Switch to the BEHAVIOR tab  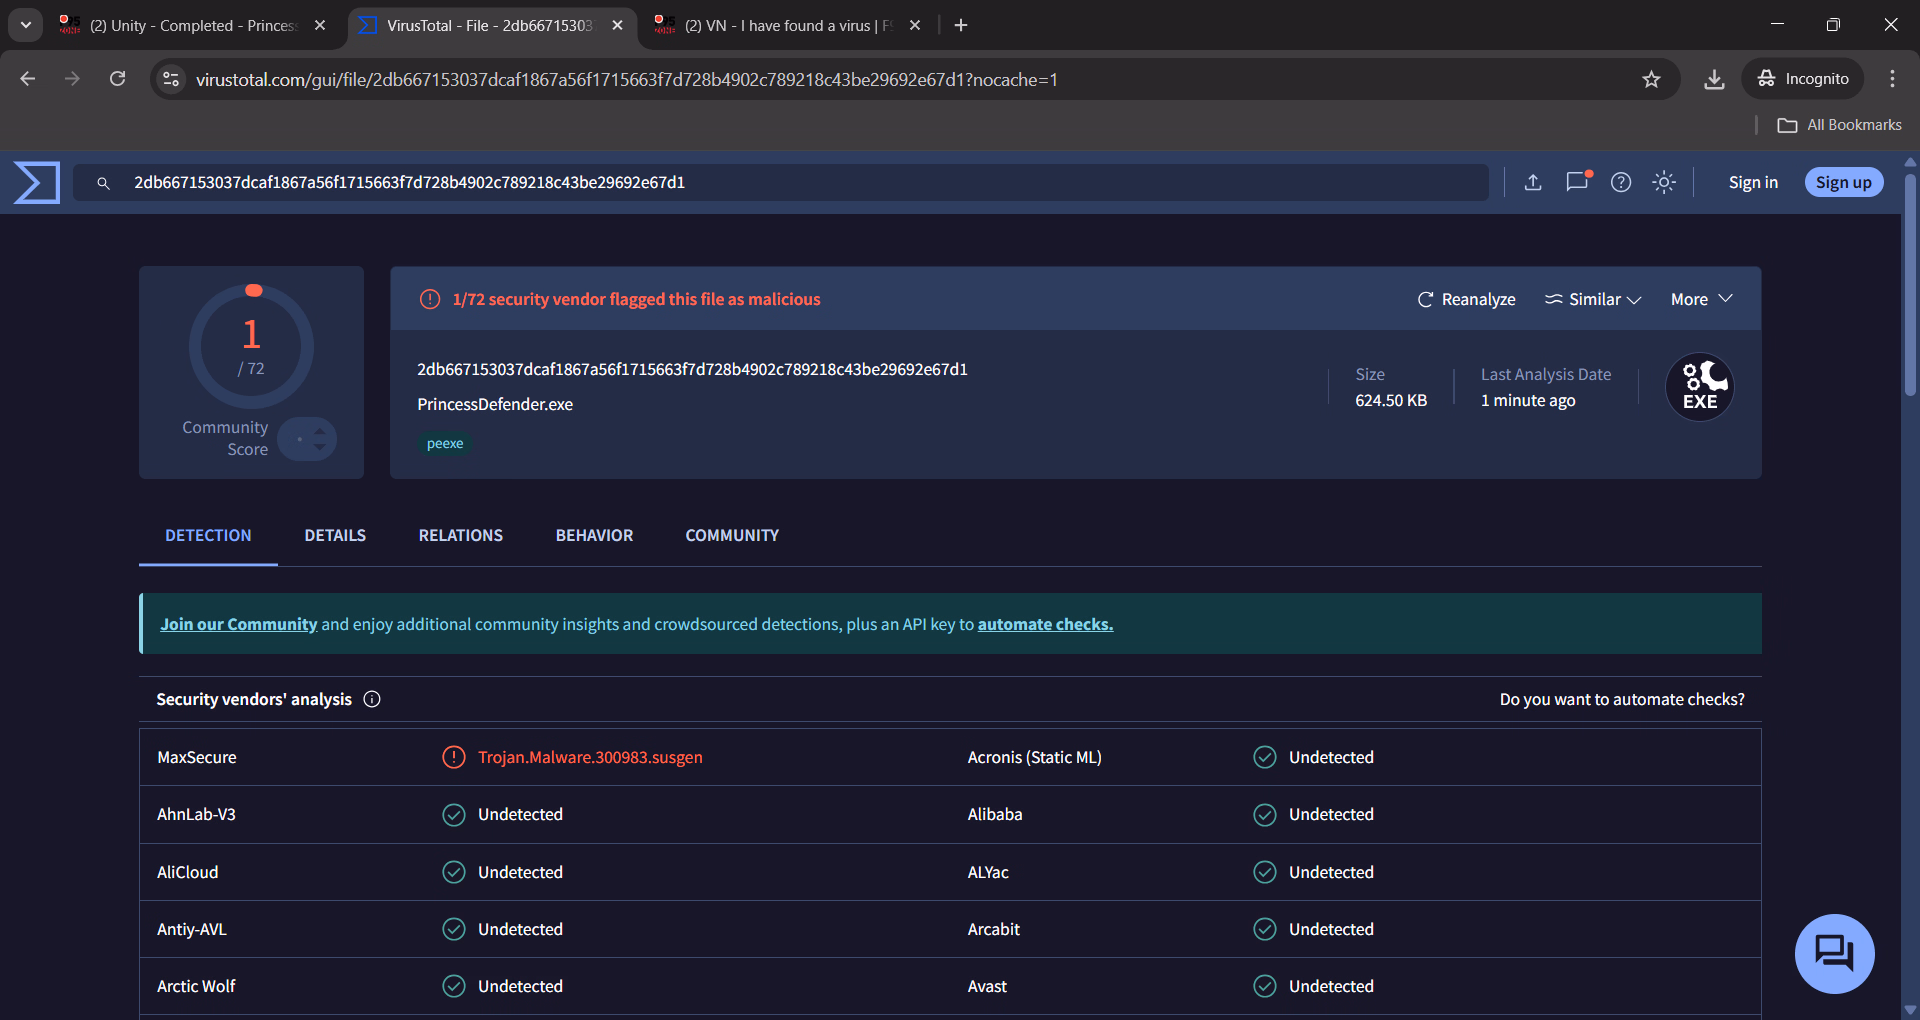tap(594, 536)
